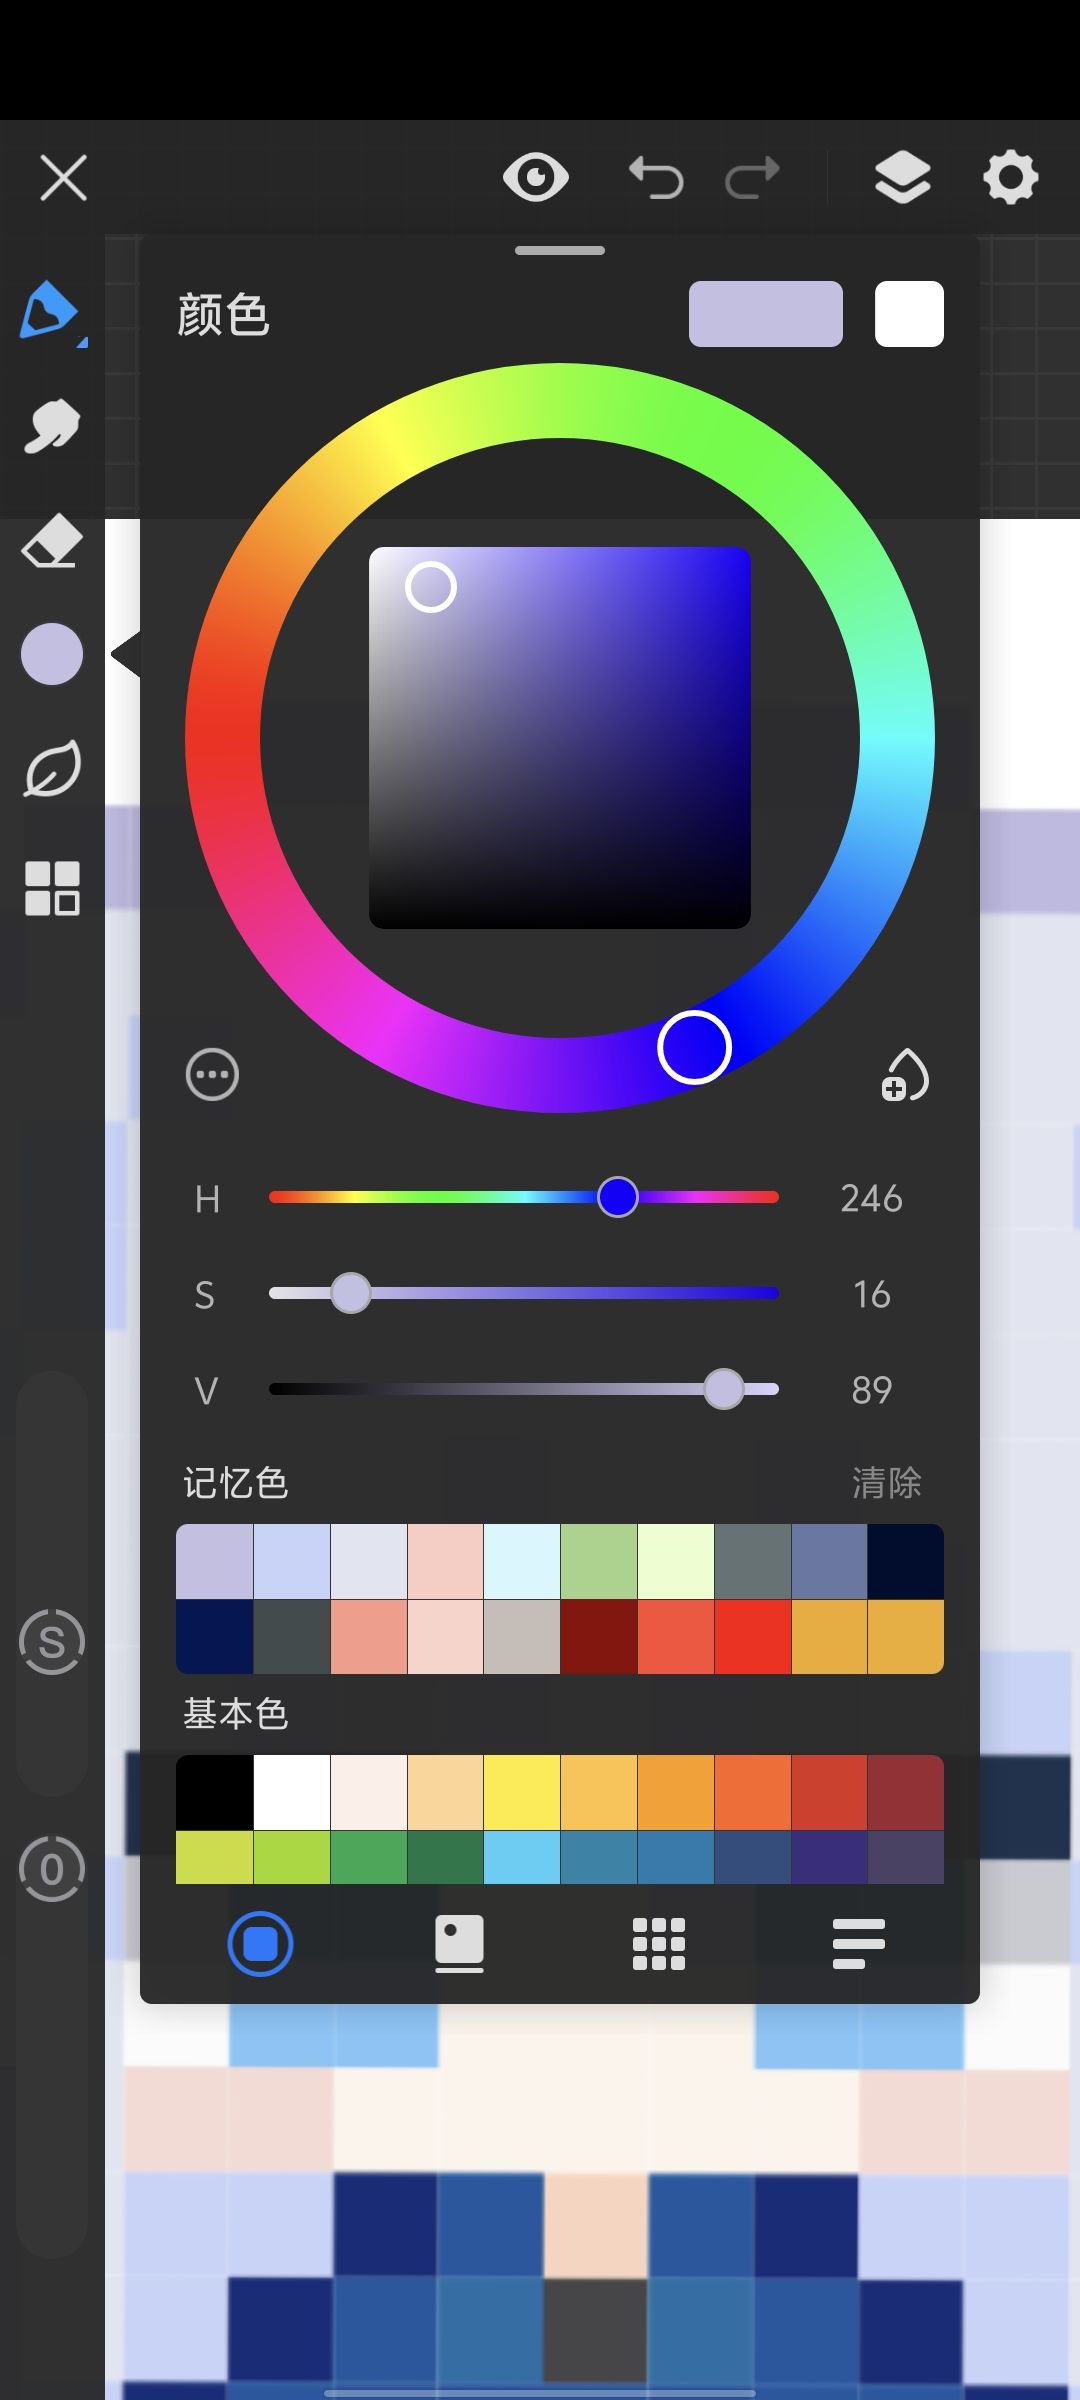Select the white secondary color box
The width and height of the screenshot is (1080, 2400).
[909, 314]
